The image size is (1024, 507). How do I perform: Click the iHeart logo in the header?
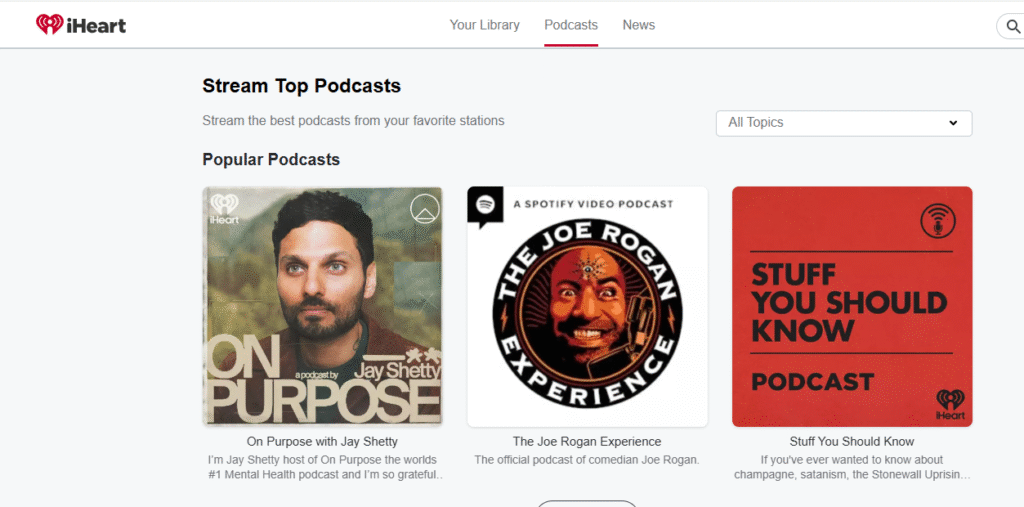click(81, 25)
